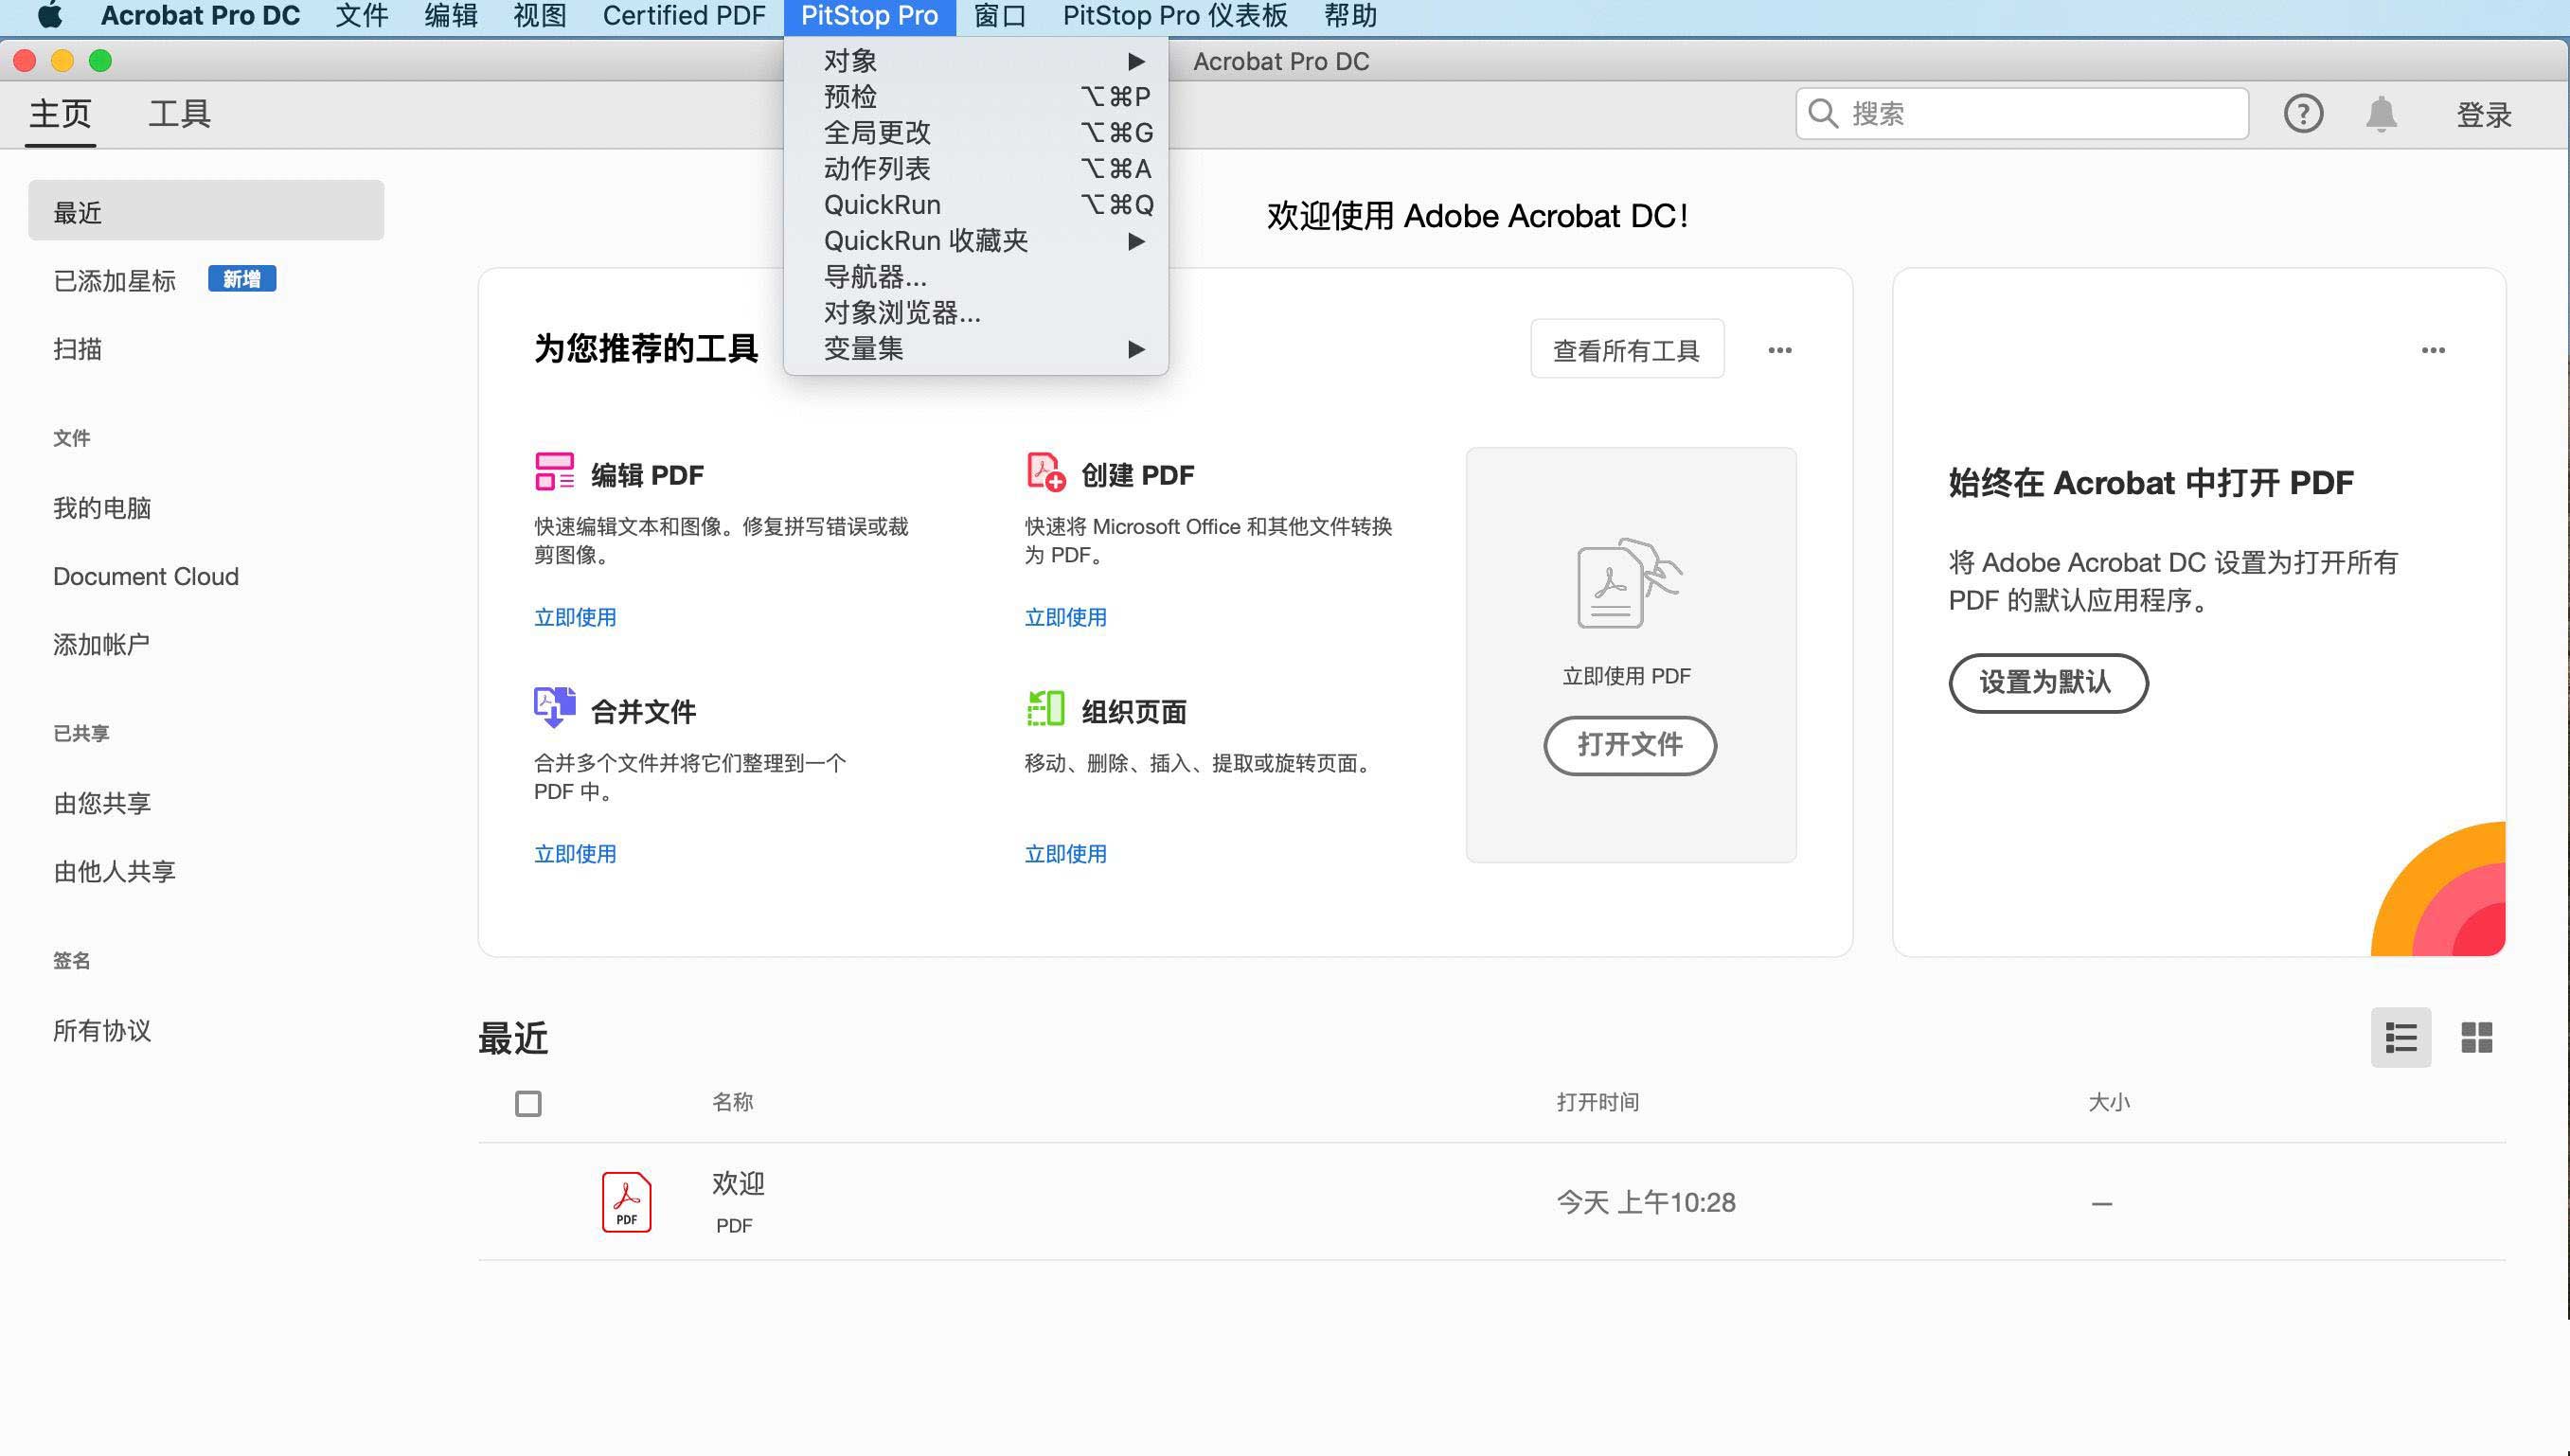This screenshot has width=2570, height=1456.
Task: Click the Combine Files (合并文件) icon
Action: [x=554, y=708]
